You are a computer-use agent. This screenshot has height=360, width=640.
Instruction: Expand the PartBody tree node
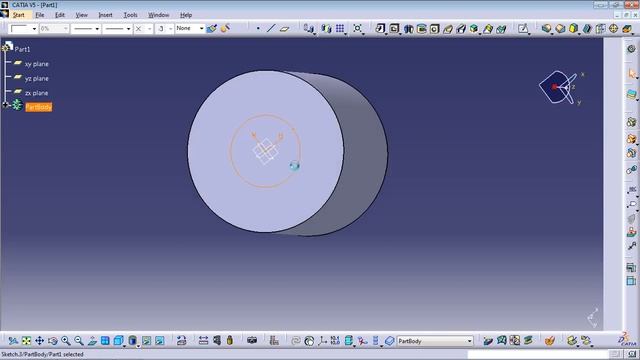[x=5, y=105]
